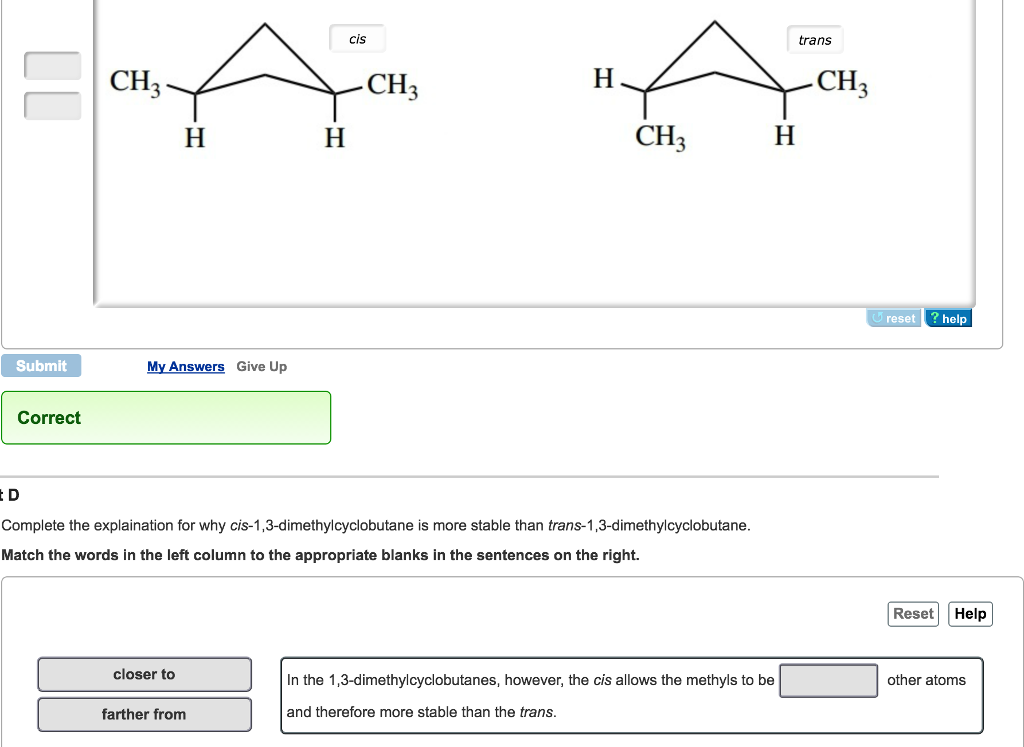Click the lower empty label slot
Viewport: 1024px width, 747px height.
(x=52, y=106)
